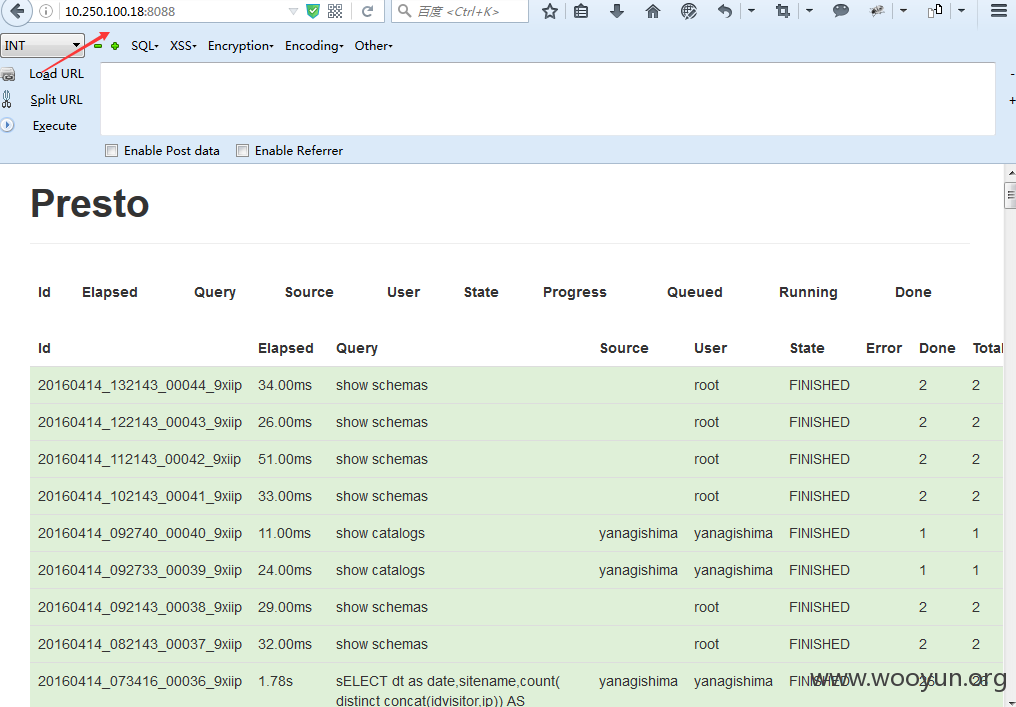
Task: Click the Error column header
Action: coord(884,348)
